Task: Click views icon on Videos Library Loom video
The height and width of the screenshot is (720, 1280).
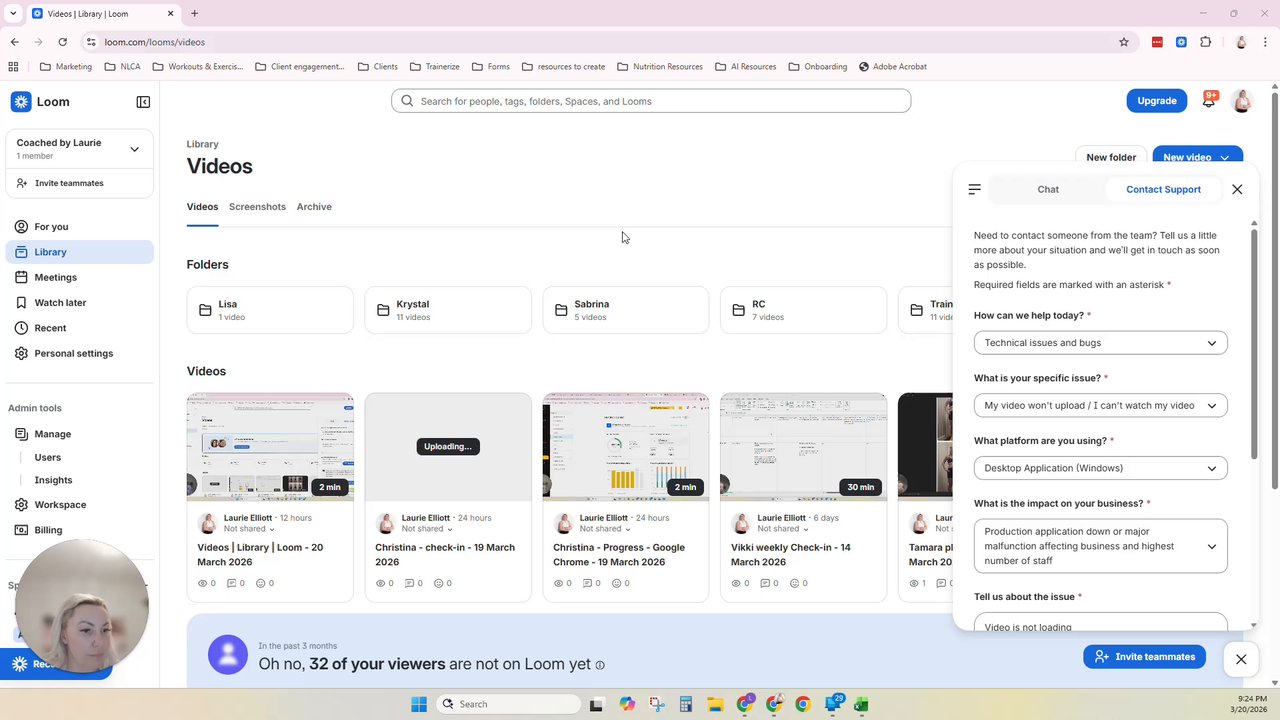Action: [203, 583]
